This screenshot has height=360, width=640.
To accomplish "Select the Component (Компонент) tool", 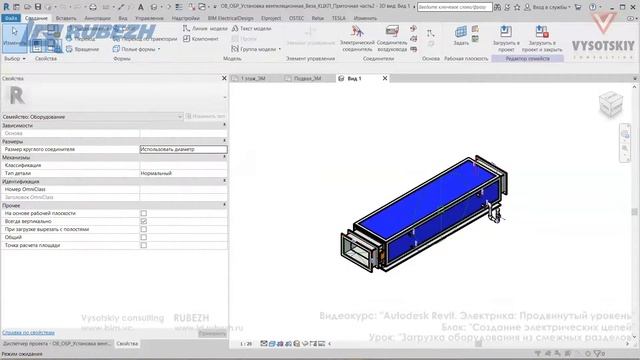I will coord(201,39).
